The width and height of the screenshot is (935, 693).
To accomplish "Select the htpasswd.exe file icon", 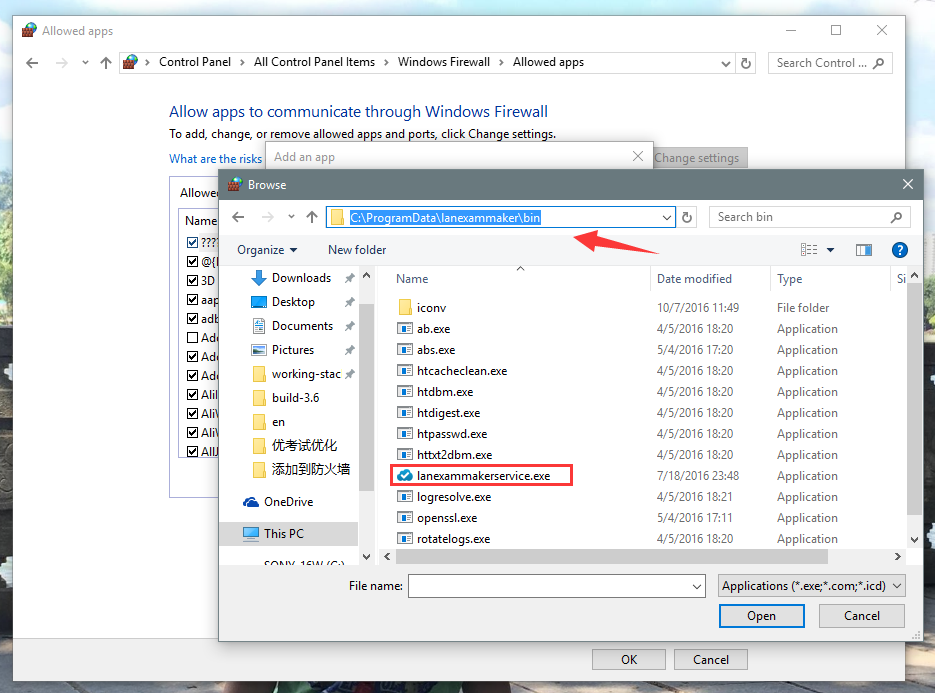I will pos(405,434).
